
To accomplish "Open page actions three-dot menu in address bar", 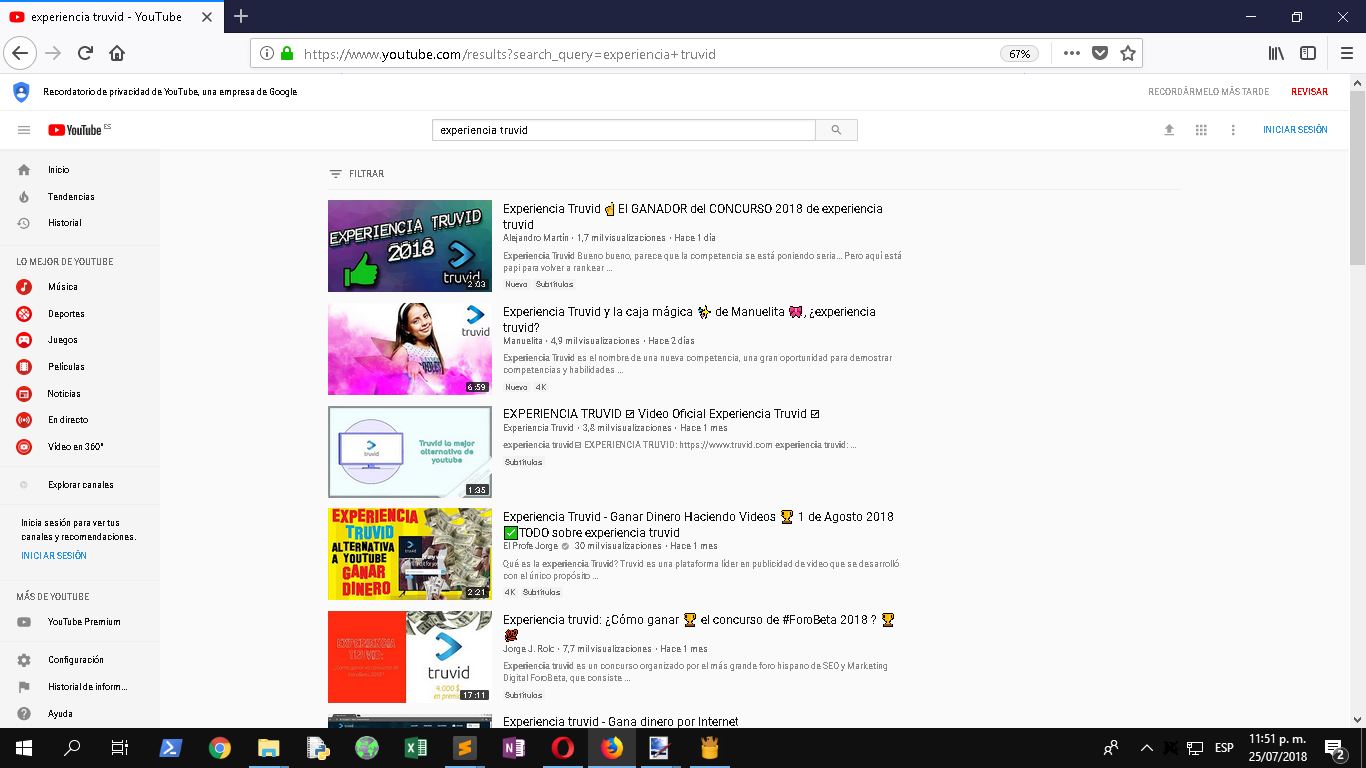I will tap(1071, 54).
